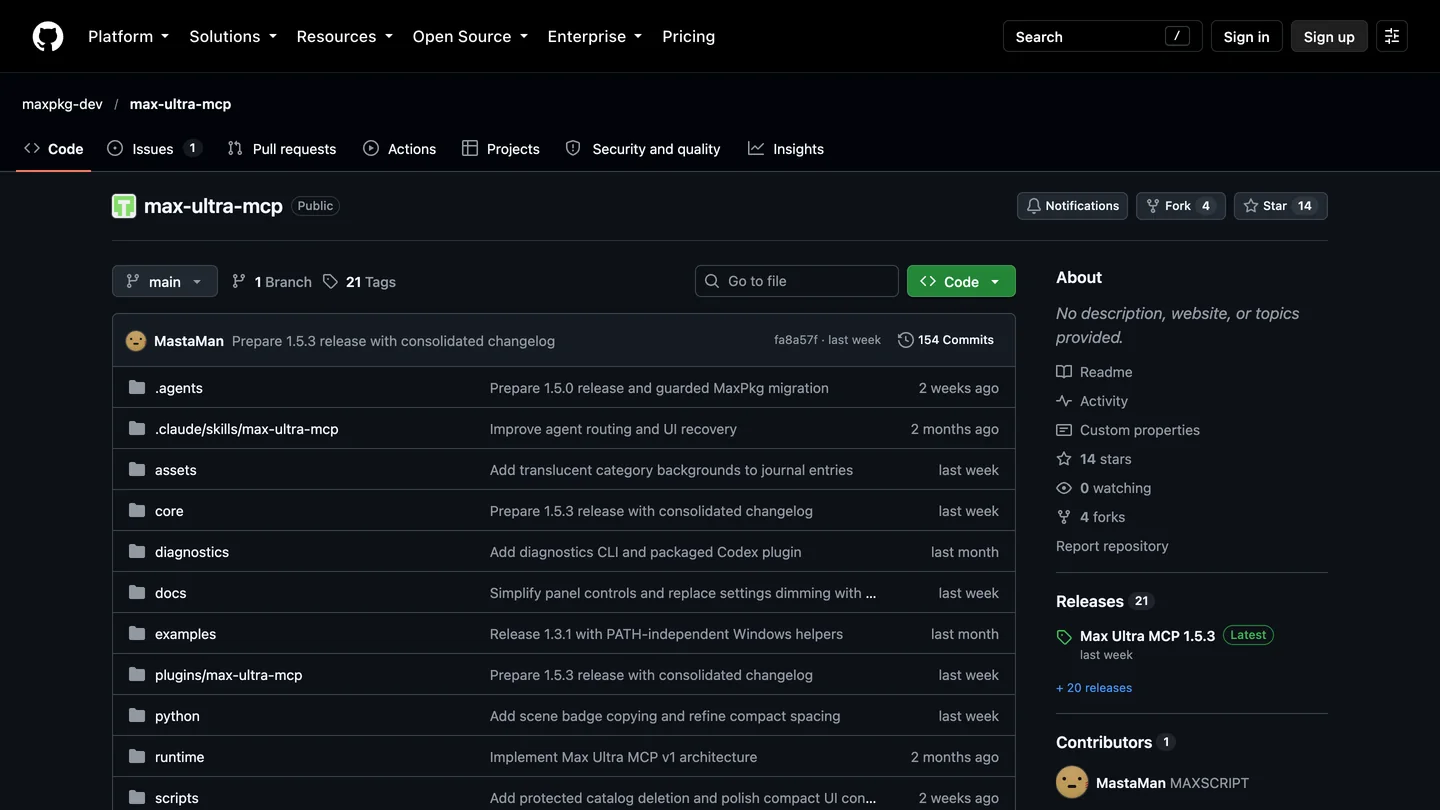The width and height of the screenshot is (1440, 810).
Task: Click the eye icon beside 0 watching
Action: coord(1064,488)
